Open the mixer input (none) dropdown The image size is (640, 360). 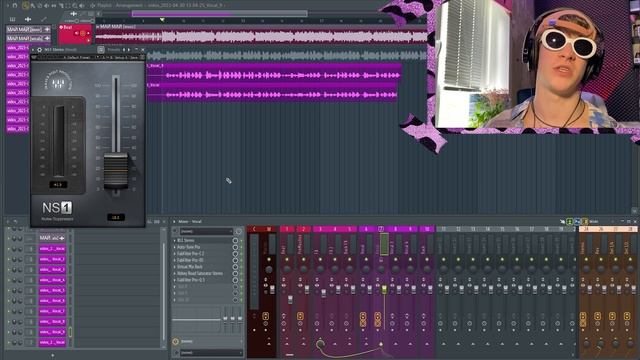point(206,231)
